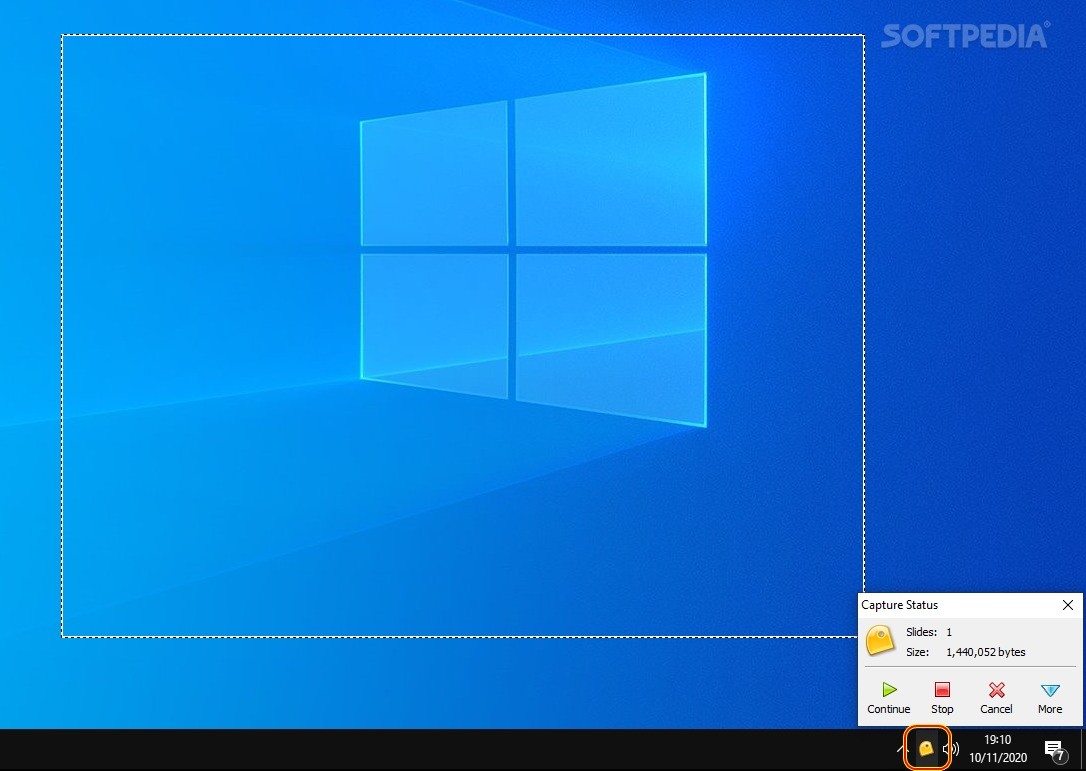
Task: Click the Capture Status title text
Action: pyautogui.click(x=899, y=605)
